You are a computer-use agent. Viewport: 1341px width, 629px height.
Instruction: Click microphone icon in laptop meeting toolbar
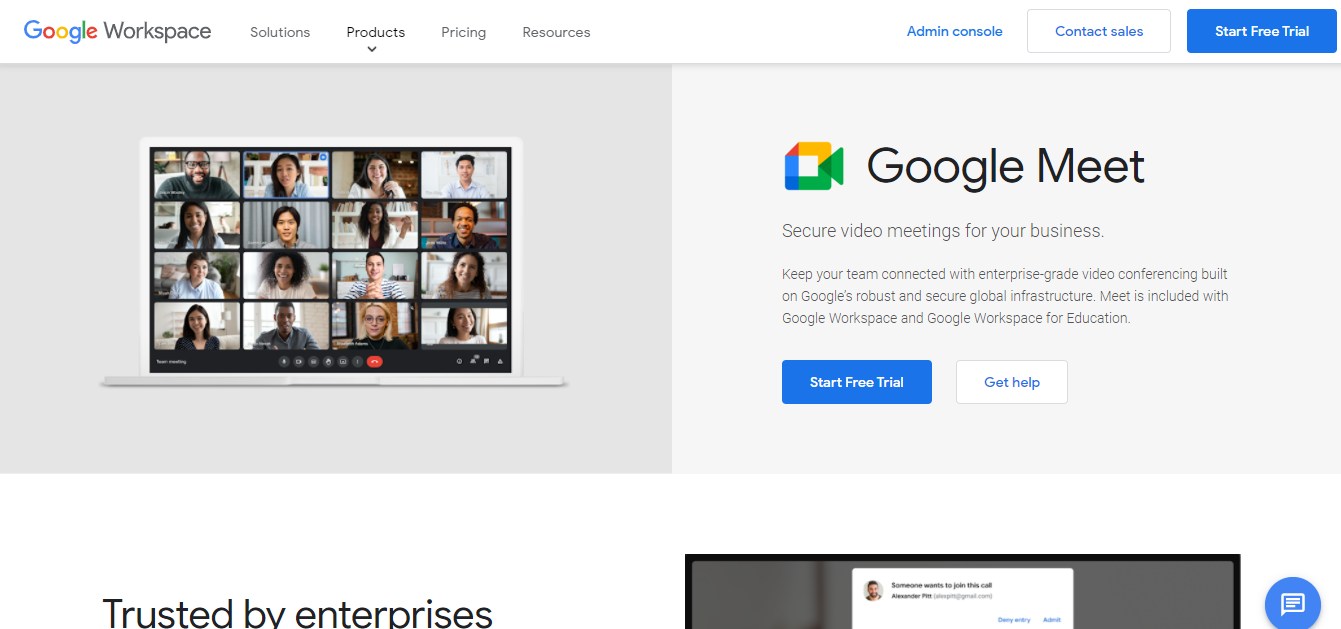coord(284,361)
